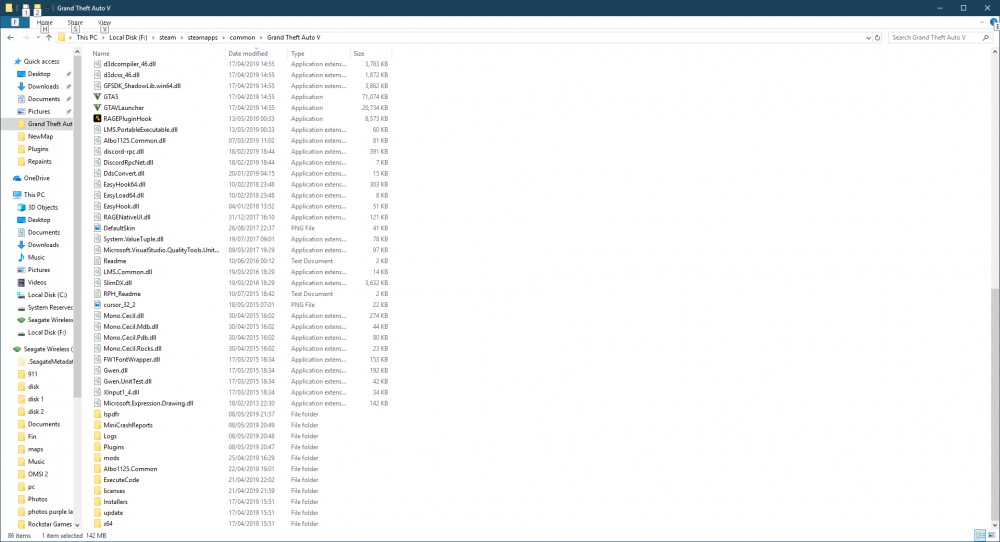This screenshot has height=542, width=1000.
Task: Expand breadcrumb arrow after This PC
Action: [103, 38]
